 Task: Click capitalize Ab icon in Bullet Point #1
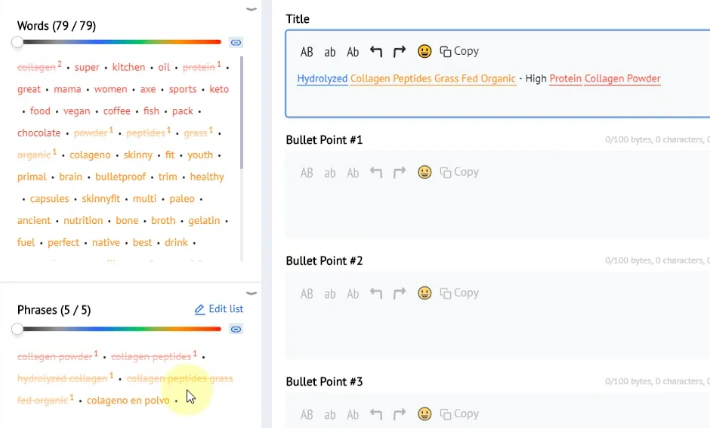[x=353, y=173]
